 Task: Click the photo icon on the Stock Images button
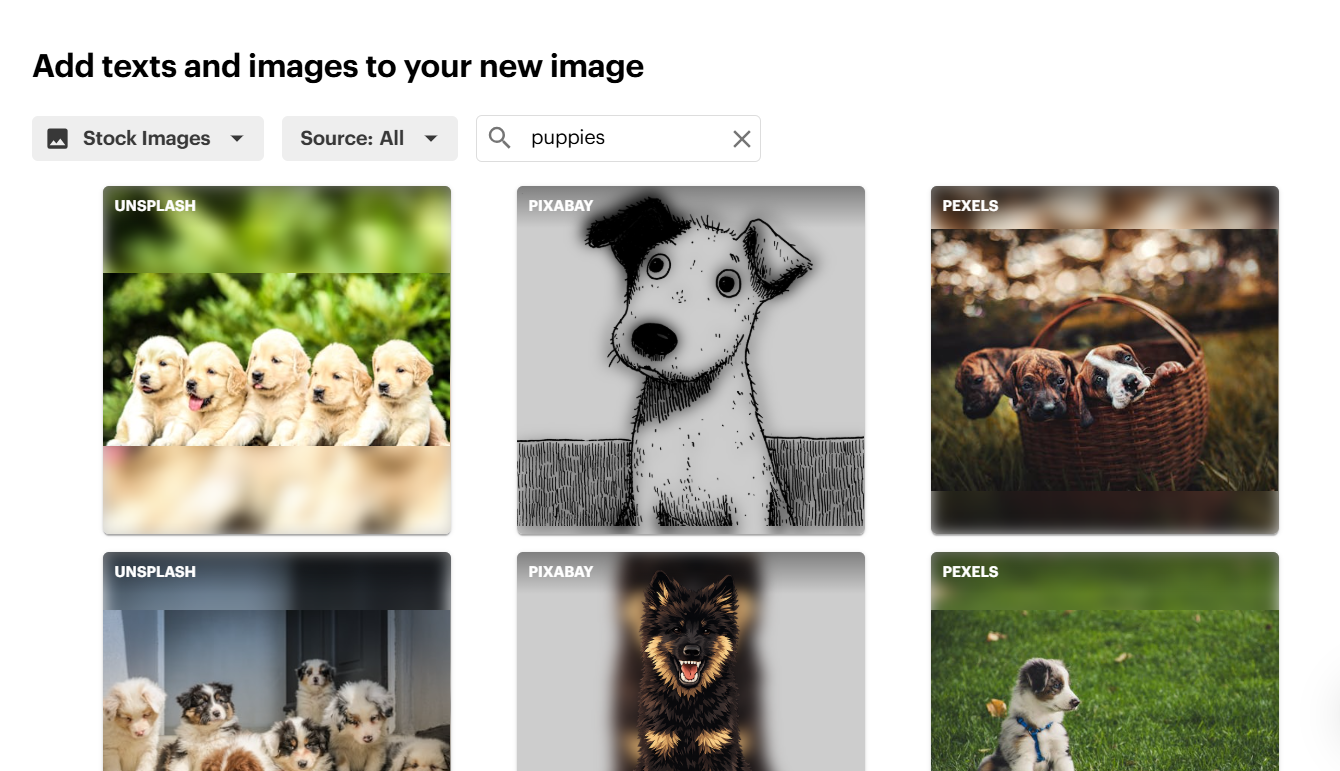click(x=58, y=138)
